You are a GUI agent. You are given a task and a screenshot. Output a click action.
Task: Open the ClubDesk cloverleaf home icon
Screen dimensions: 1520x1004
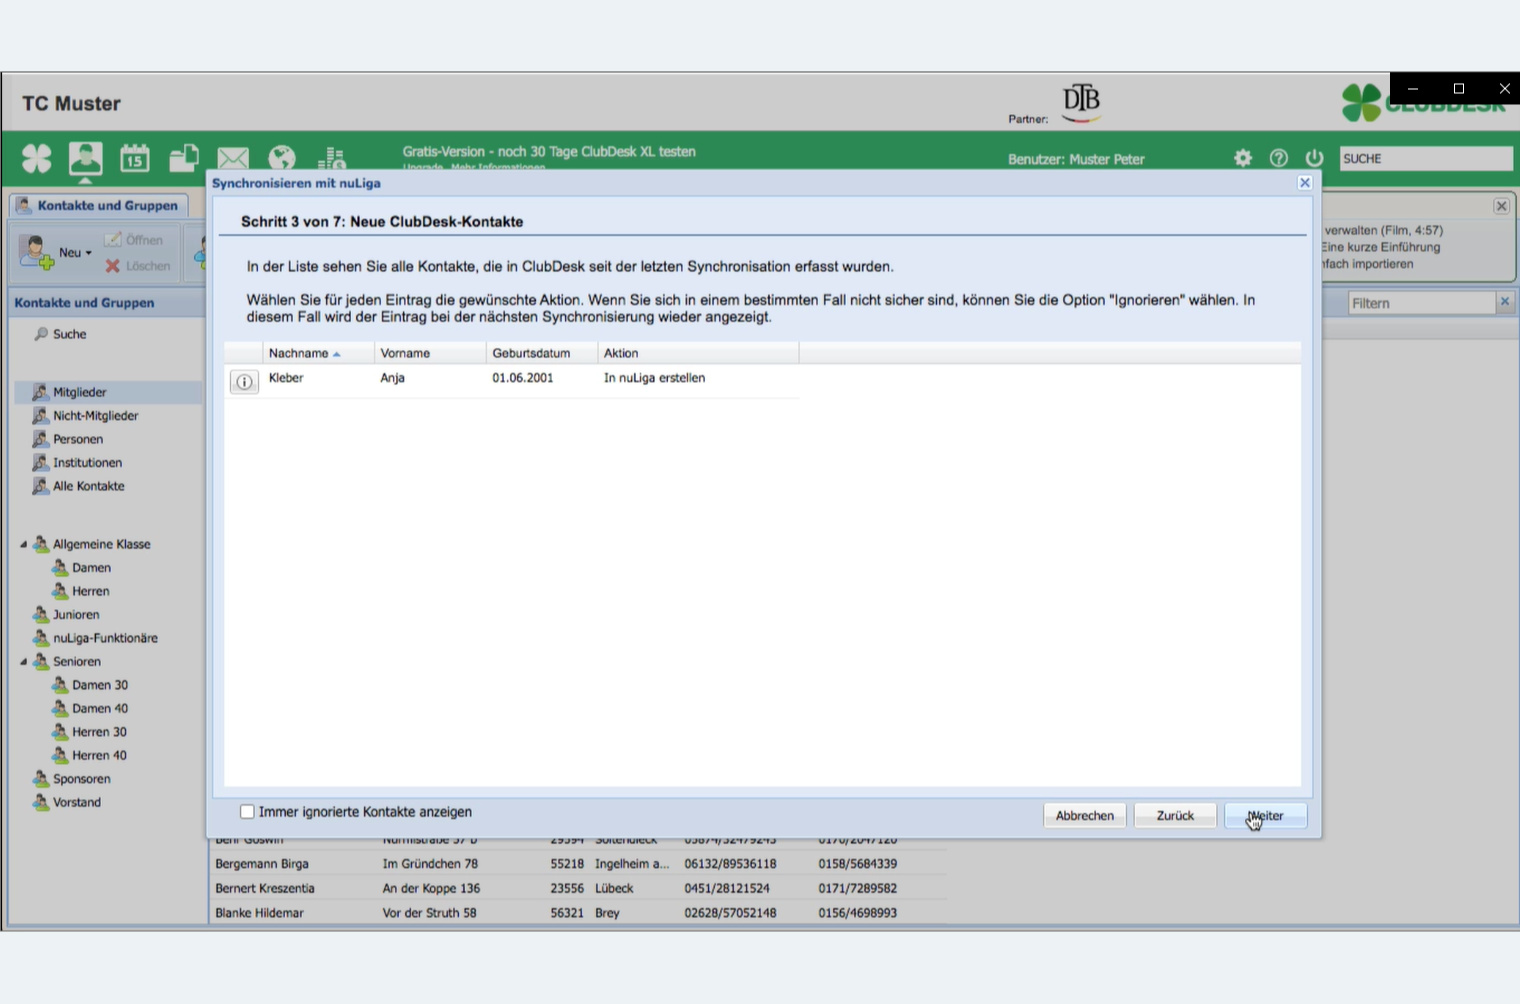coord(37,158)
